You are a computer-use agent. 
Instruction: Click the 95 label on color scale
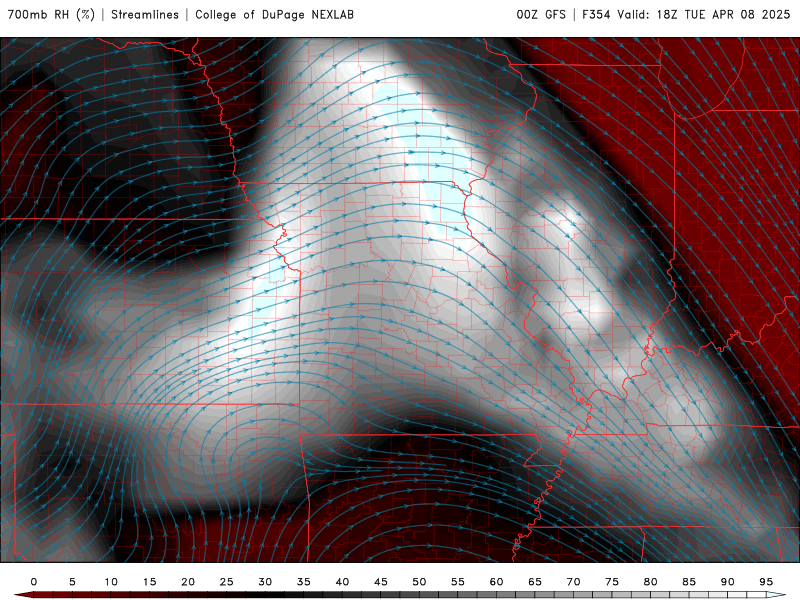766,582
